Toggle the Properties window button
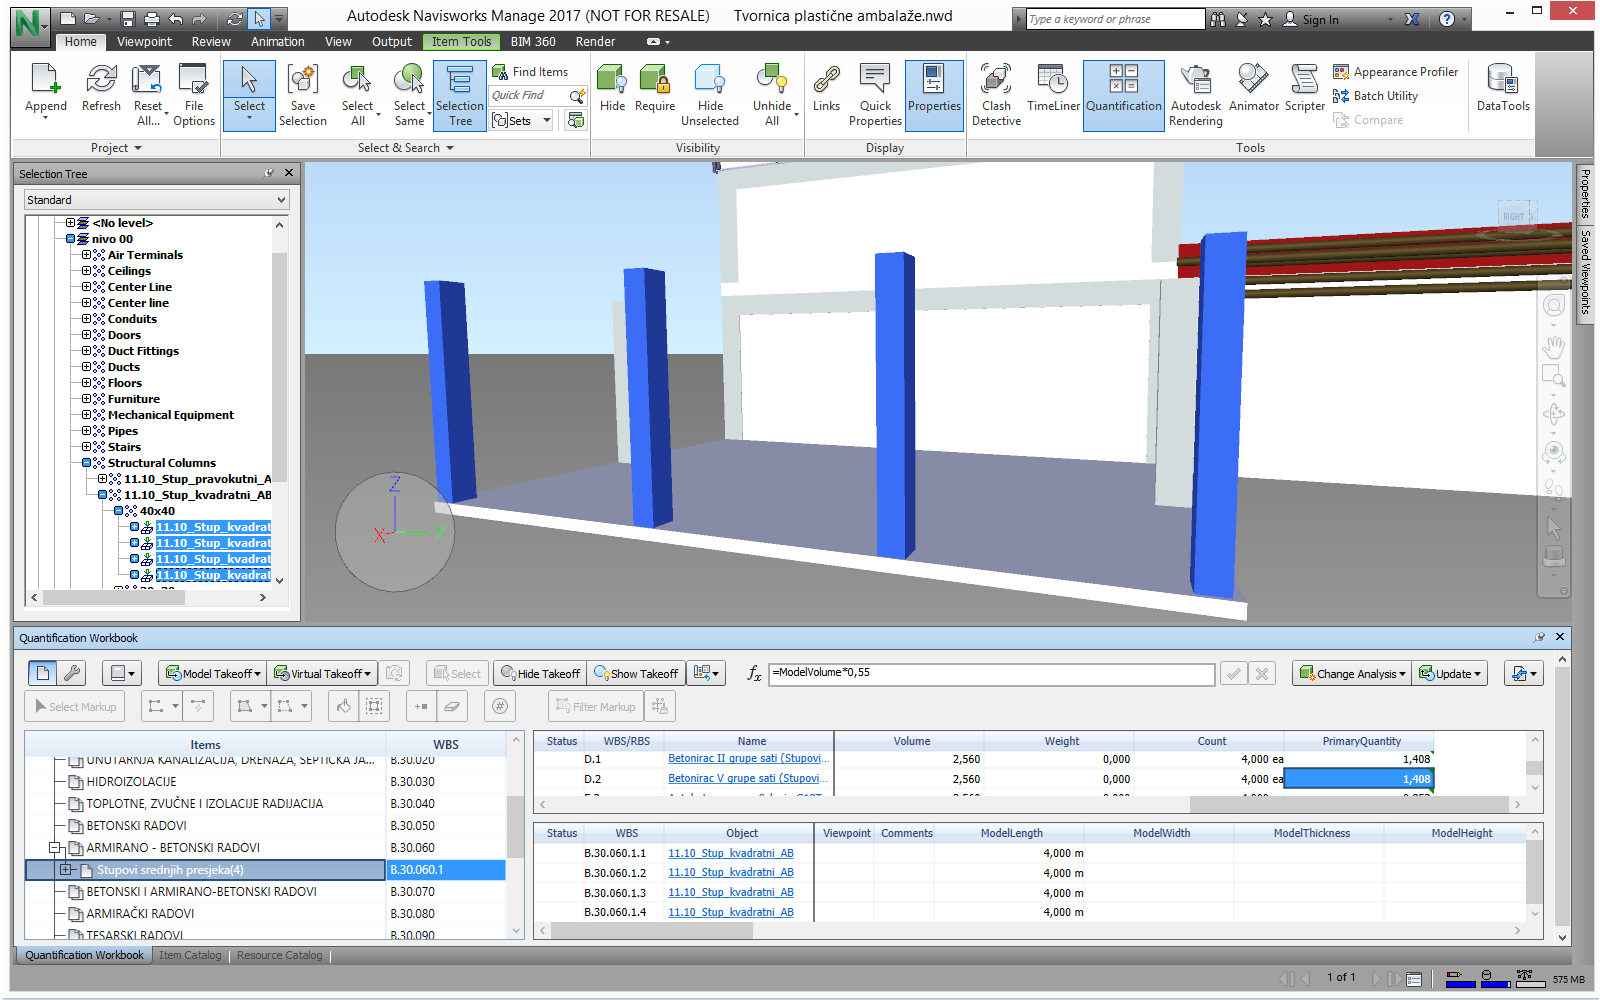Image resolution: width=1600 pixels, height=1000 pixels. (934, 88)
